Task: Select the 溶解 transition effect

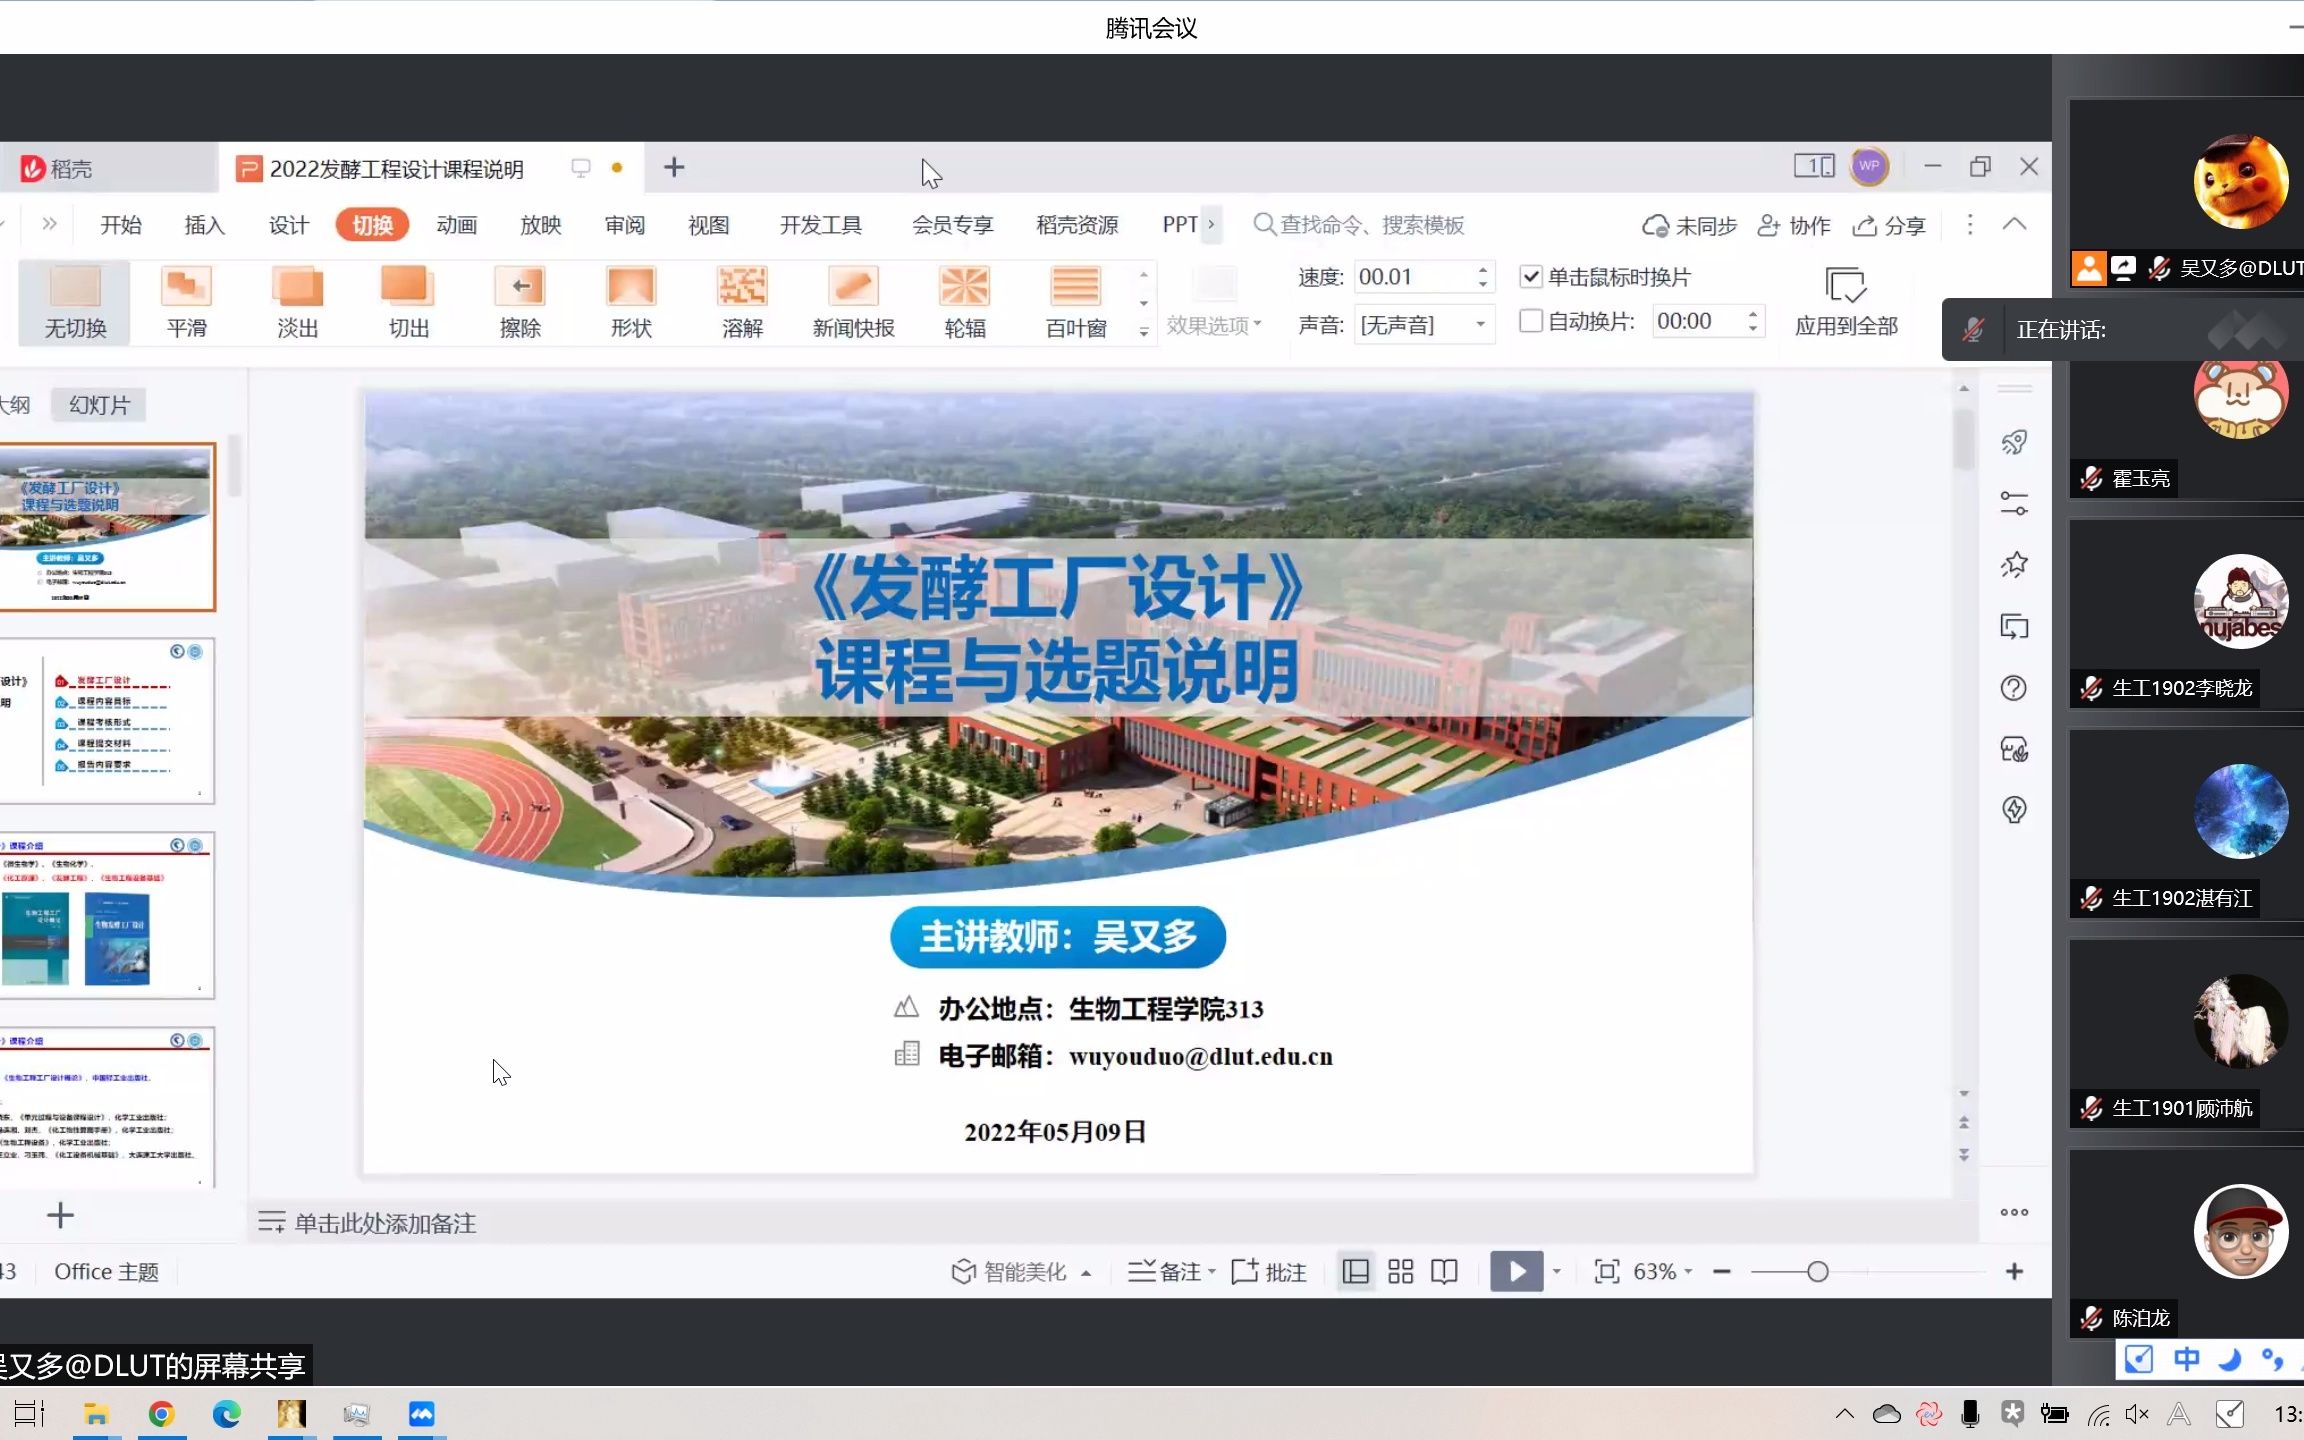Action: (x=742, y=302)
